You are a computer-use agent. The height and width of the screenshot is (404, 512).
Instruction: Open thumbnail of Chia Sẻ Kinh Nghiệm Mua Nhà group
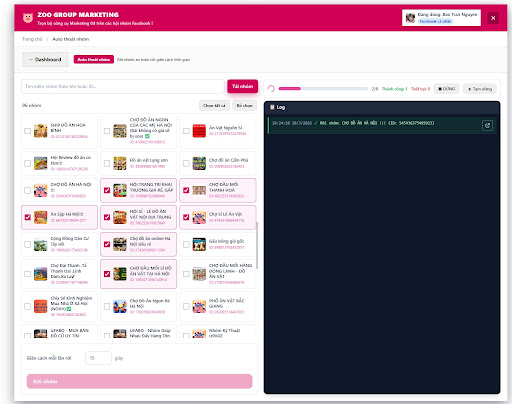coord(41,306)
